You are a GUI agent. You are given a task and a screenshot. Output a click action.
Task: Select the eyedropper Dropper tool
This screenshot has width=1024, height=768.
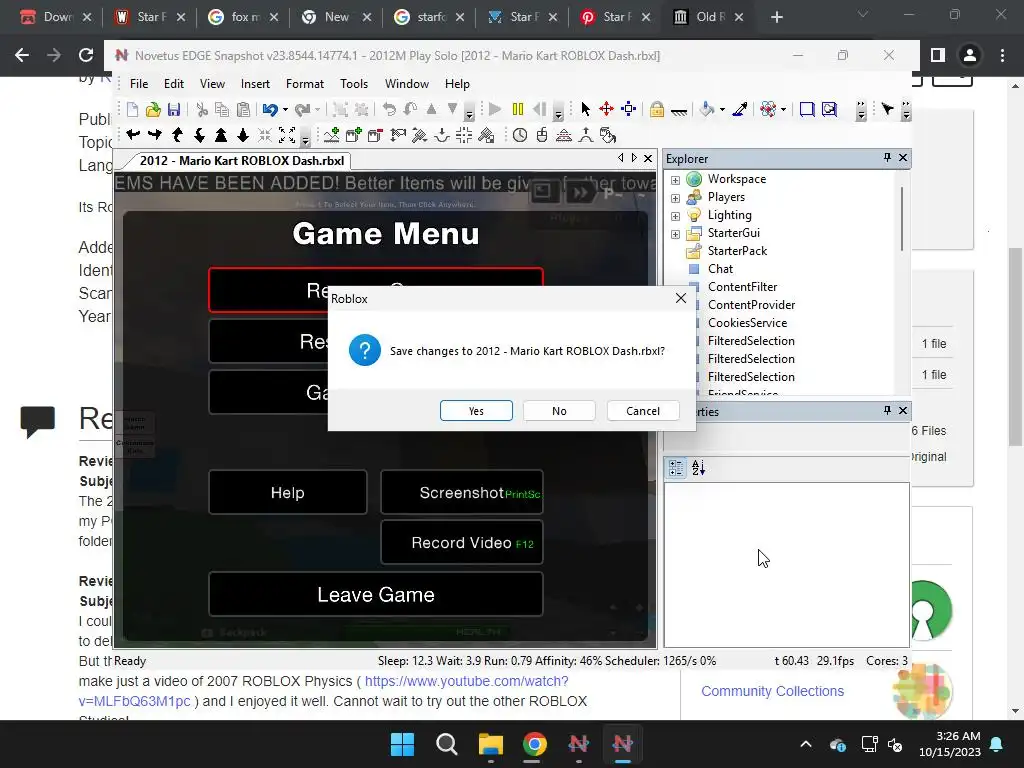(x=740, y=110)
